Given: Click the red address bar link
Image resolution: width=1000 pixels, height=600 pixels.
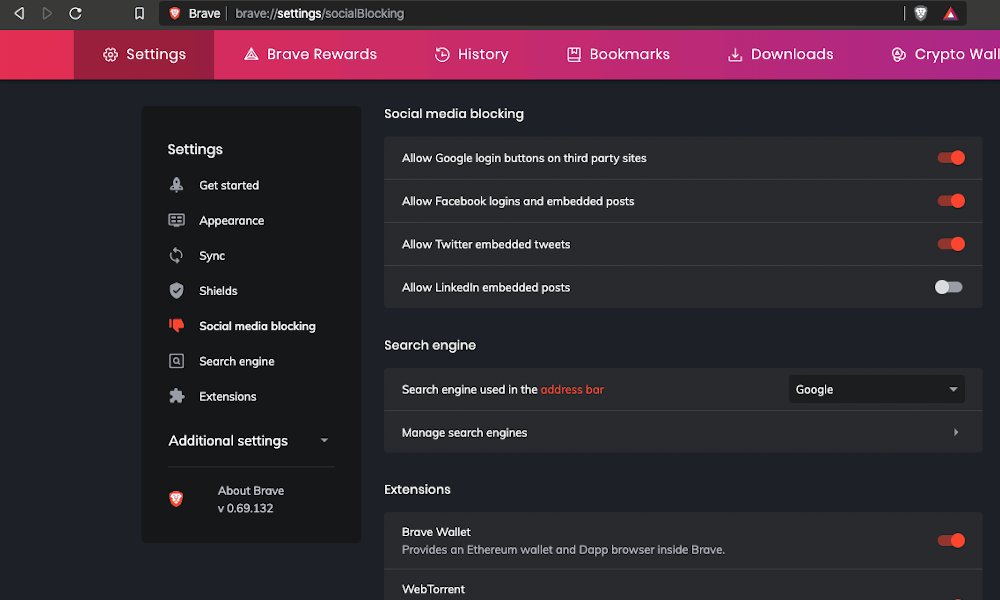Looking at the screenshot, I should point(572,390).
